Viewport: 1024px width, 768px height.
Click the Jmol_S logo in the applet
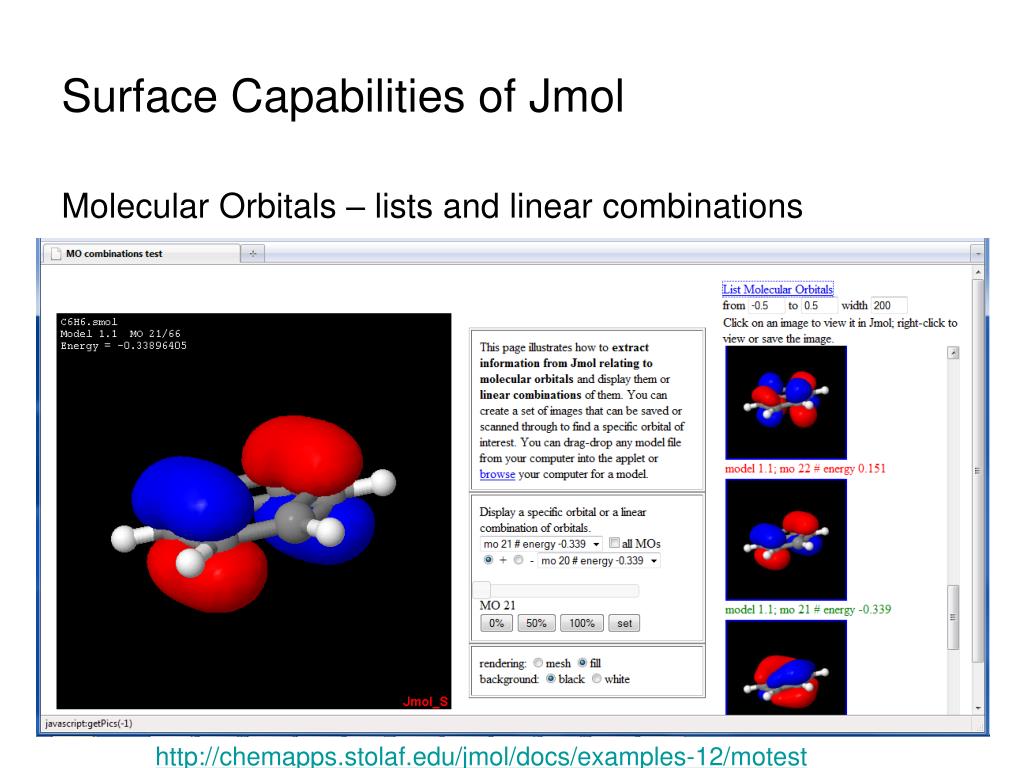(x=425, y=701)
